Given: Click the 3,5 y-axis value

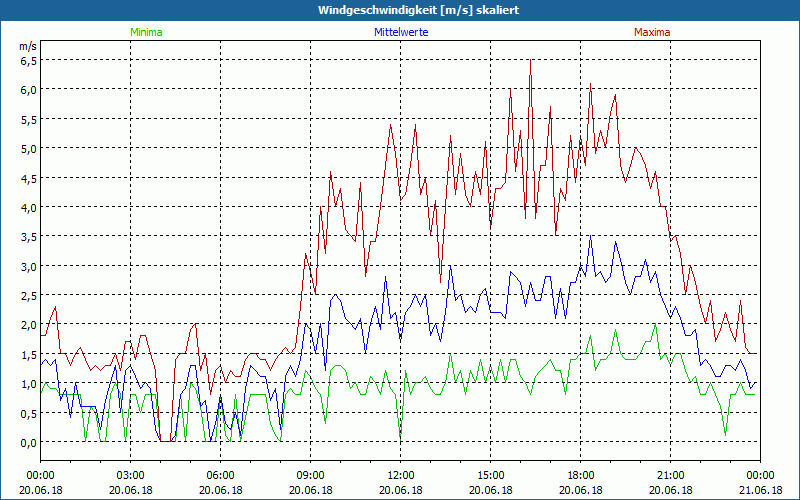Looking at the screenshot, I should pyautogui.click(x=29, y=237).
